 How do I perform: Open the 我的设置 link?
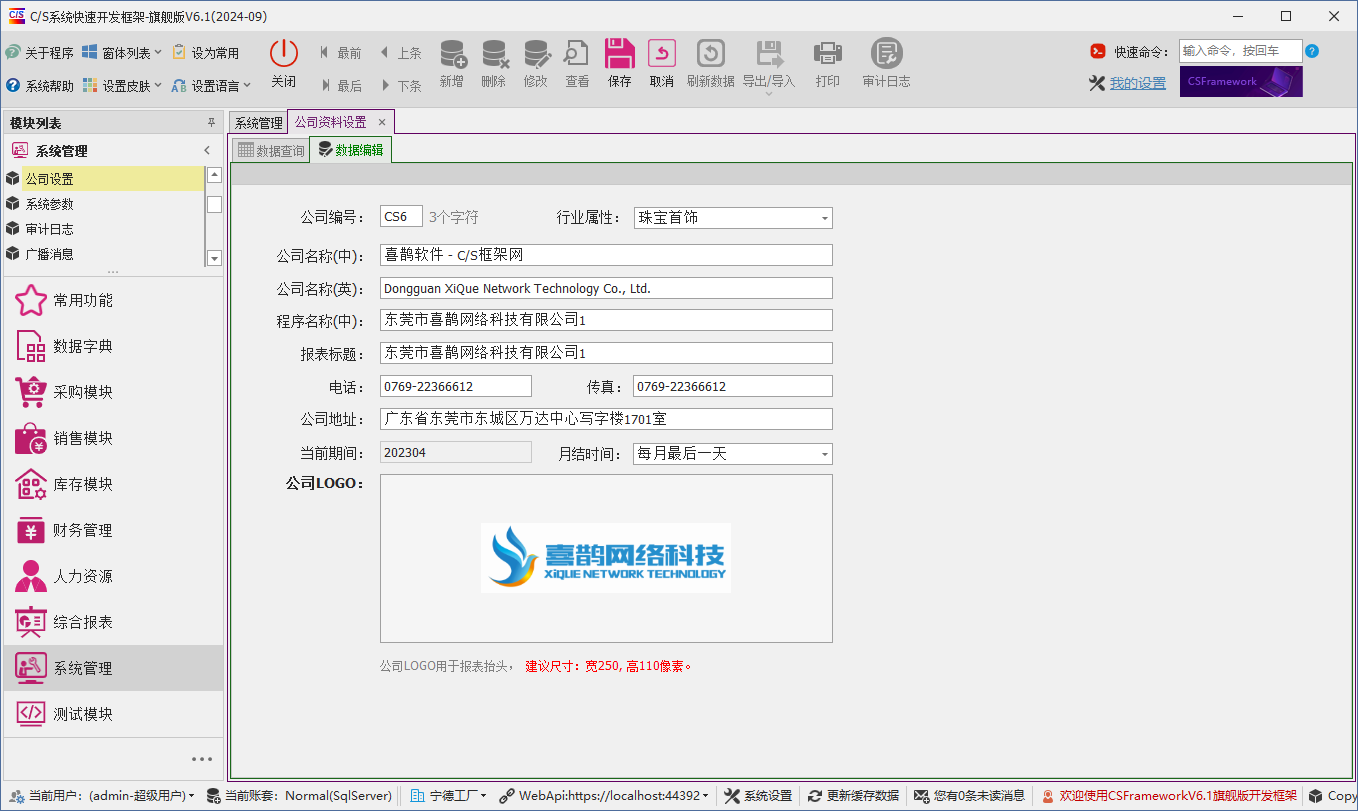pos(1138,84)
